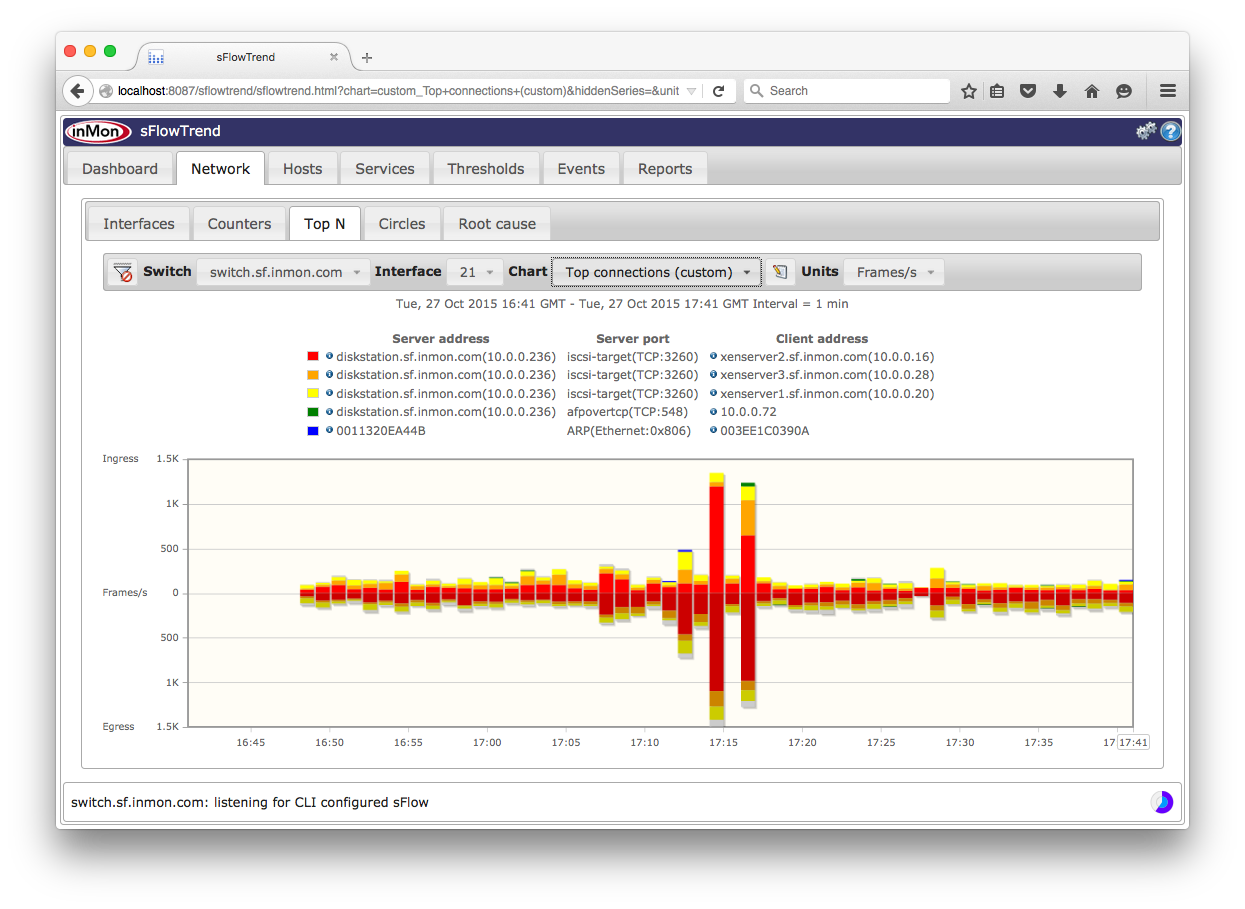Open the Interface dropdown showing 21

[x=475, y=272]
